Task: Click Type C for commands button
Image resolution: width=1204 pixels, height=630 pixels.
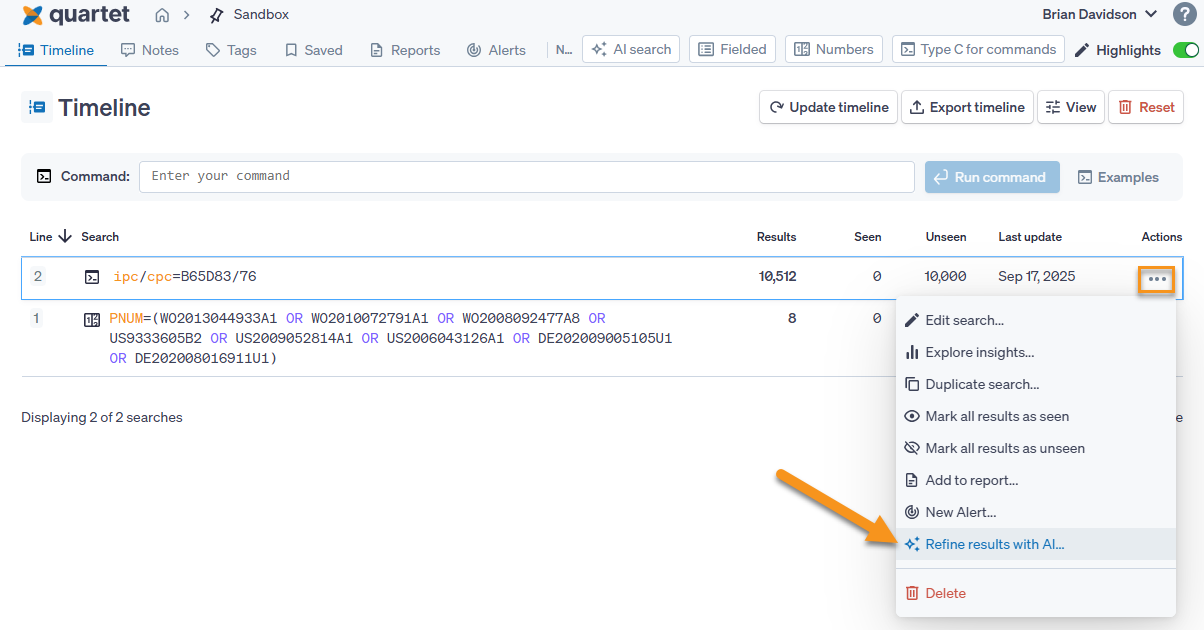Action: (978, 49)
